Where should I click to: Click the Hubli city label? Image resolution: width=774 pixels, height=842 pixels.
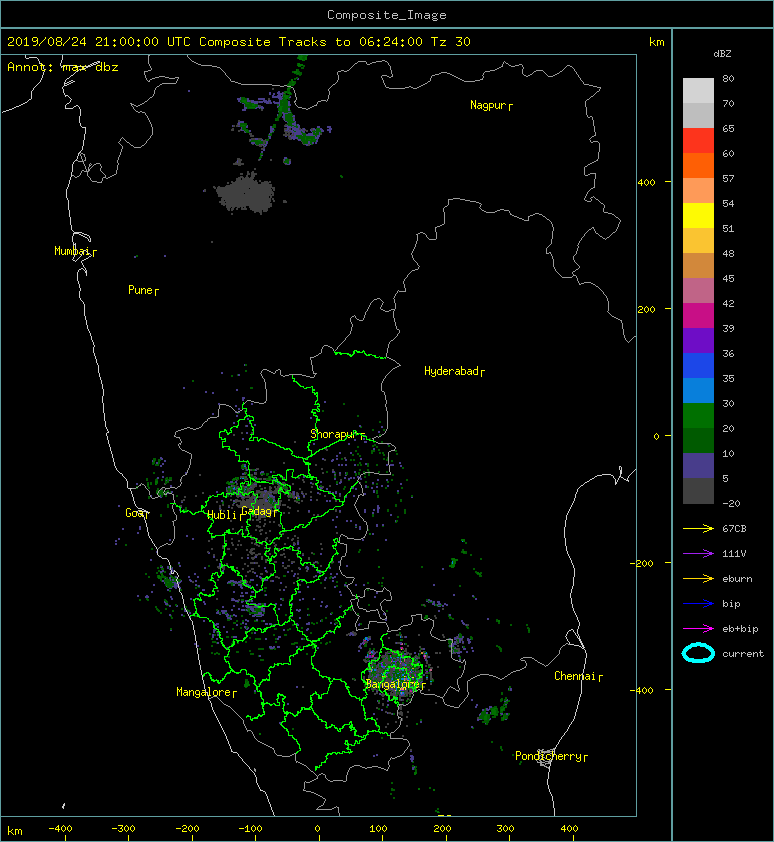(222, 515)
